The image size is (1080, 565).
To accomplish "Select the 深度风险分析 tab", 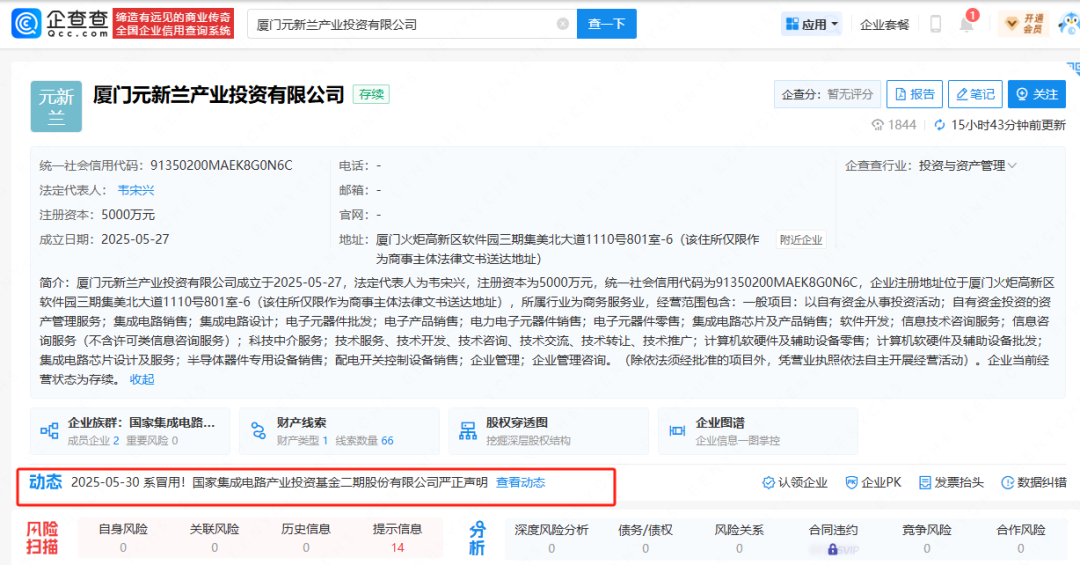I will (x=551, y=530).
